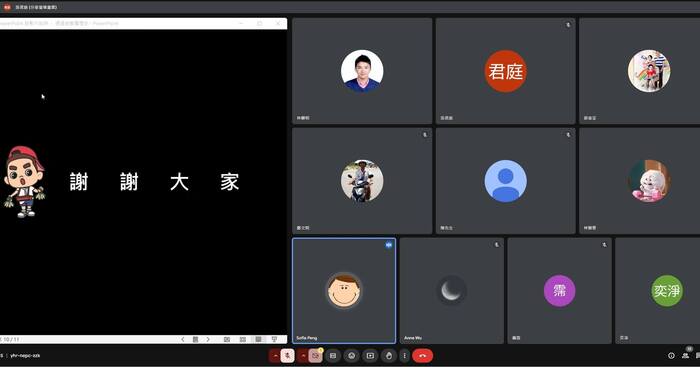Click the cartoon character on the slide

coord(25,182)
